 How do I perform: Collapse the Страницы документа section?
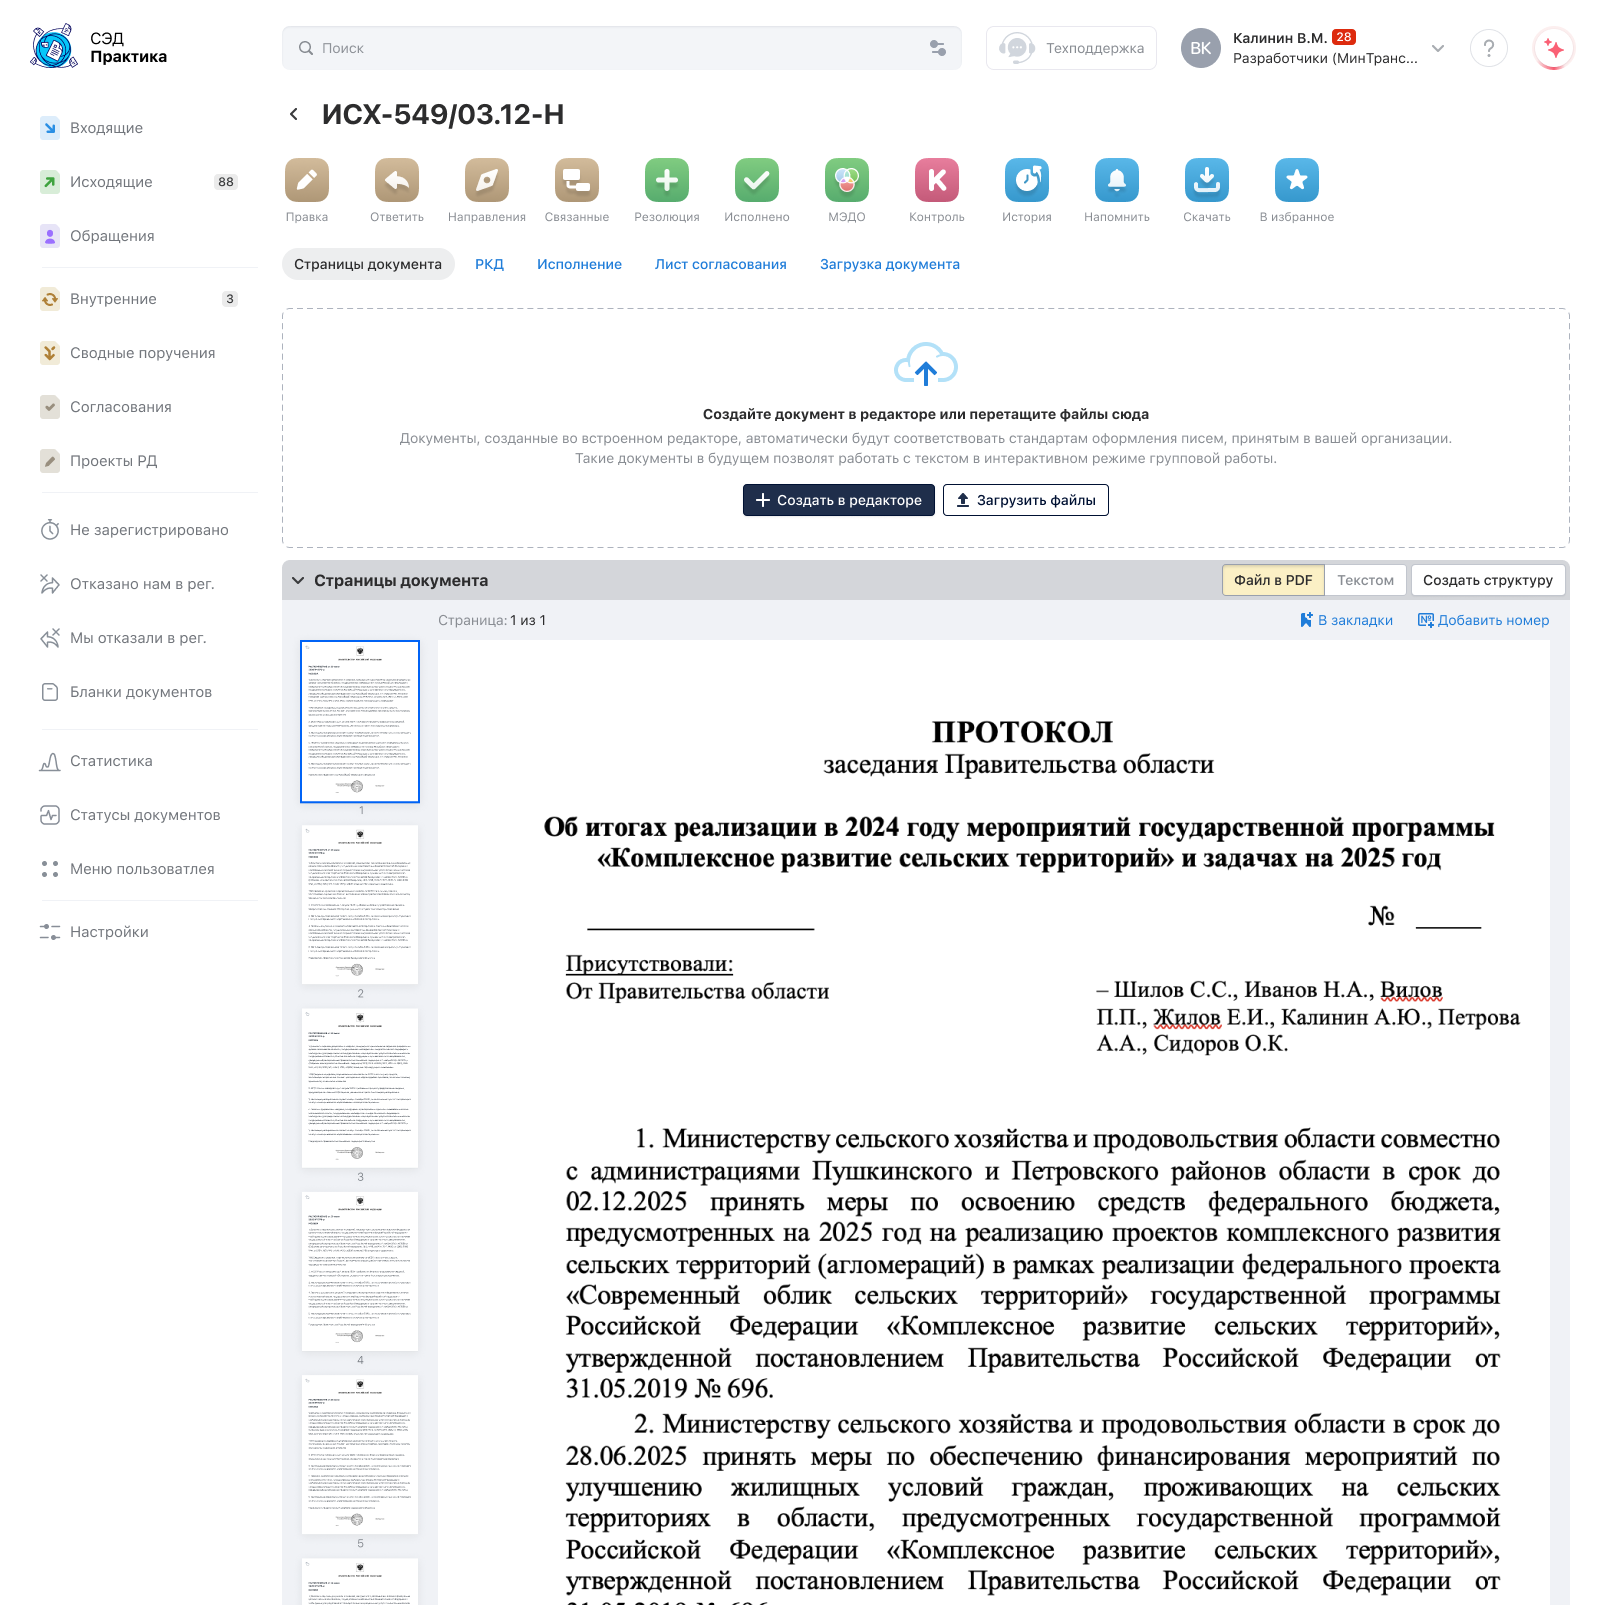(x=298, y=580)
